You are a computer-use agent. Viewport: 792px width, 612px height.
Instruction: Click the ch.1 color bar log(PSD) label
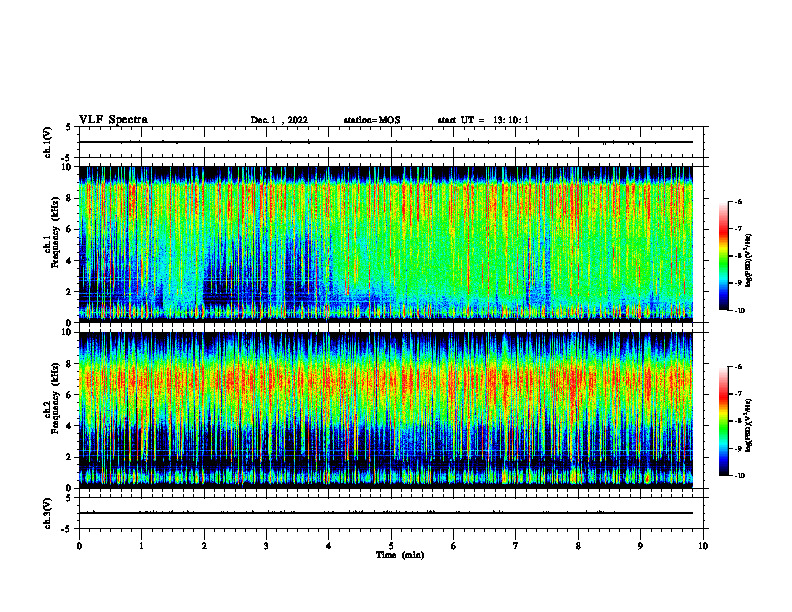coord(749,260)
